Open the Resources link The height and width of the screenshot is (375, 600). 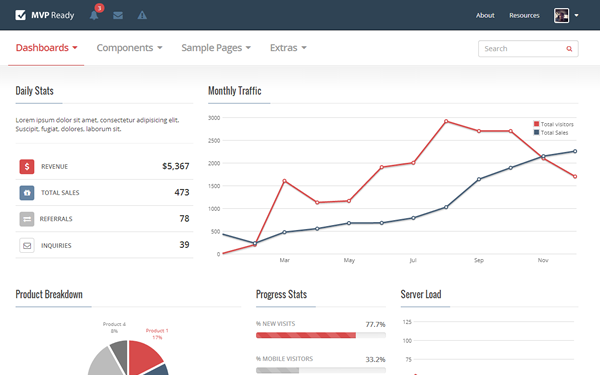coord(524,15)
